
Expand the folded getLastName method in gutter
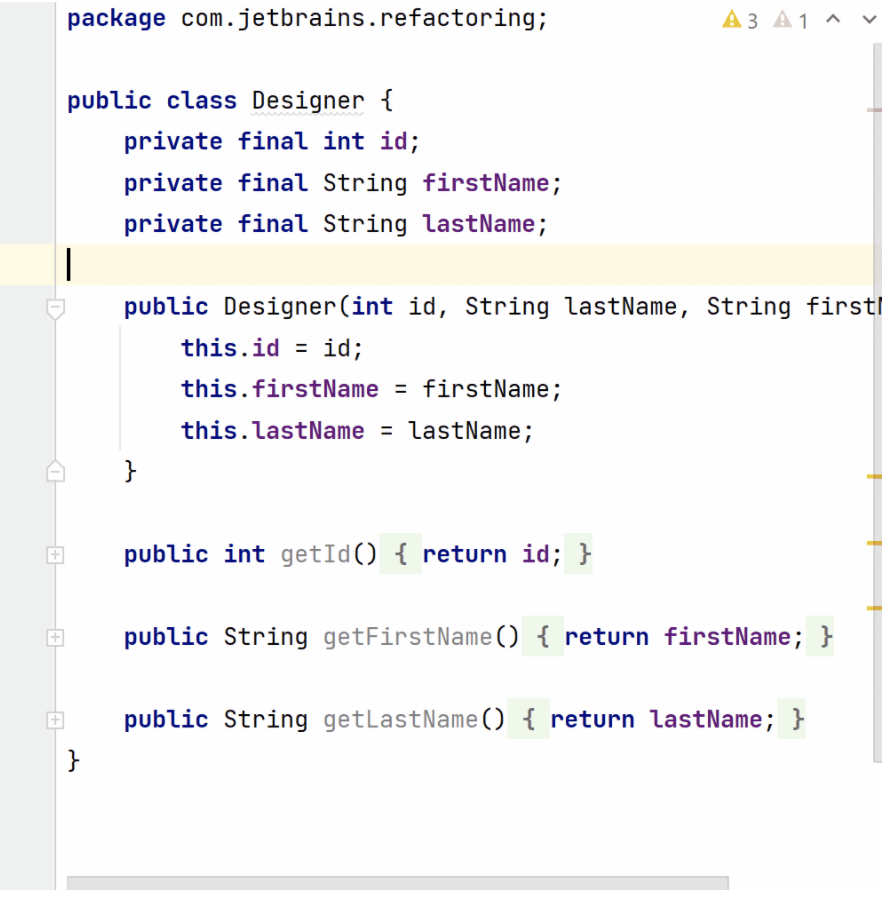point(56,719)
